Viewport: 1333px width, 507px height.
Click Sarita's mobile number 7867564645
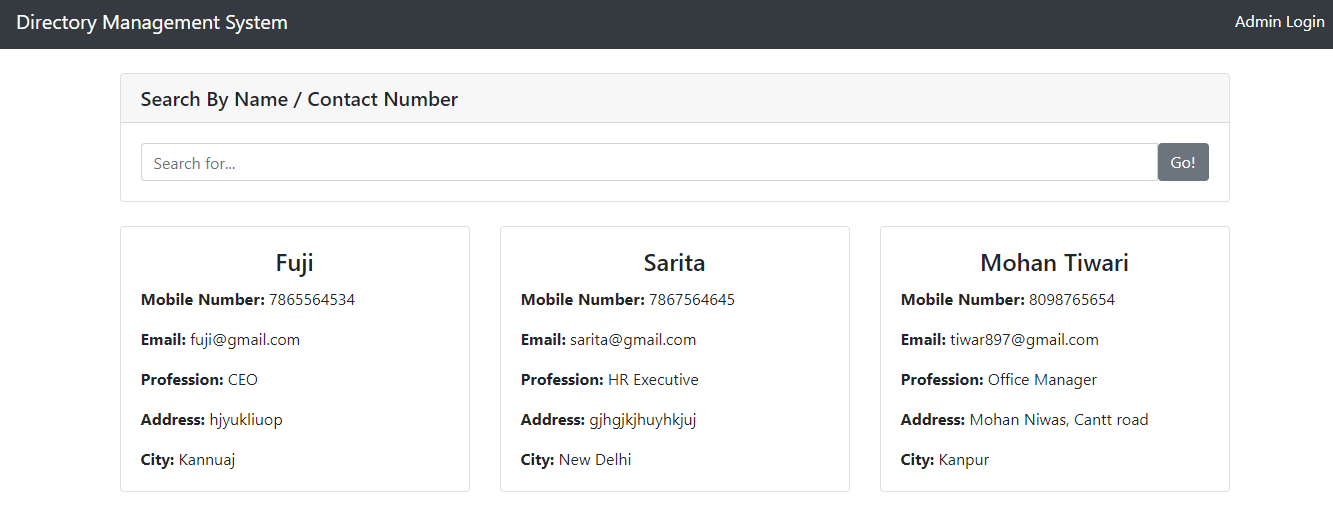(x=692, y=300)
